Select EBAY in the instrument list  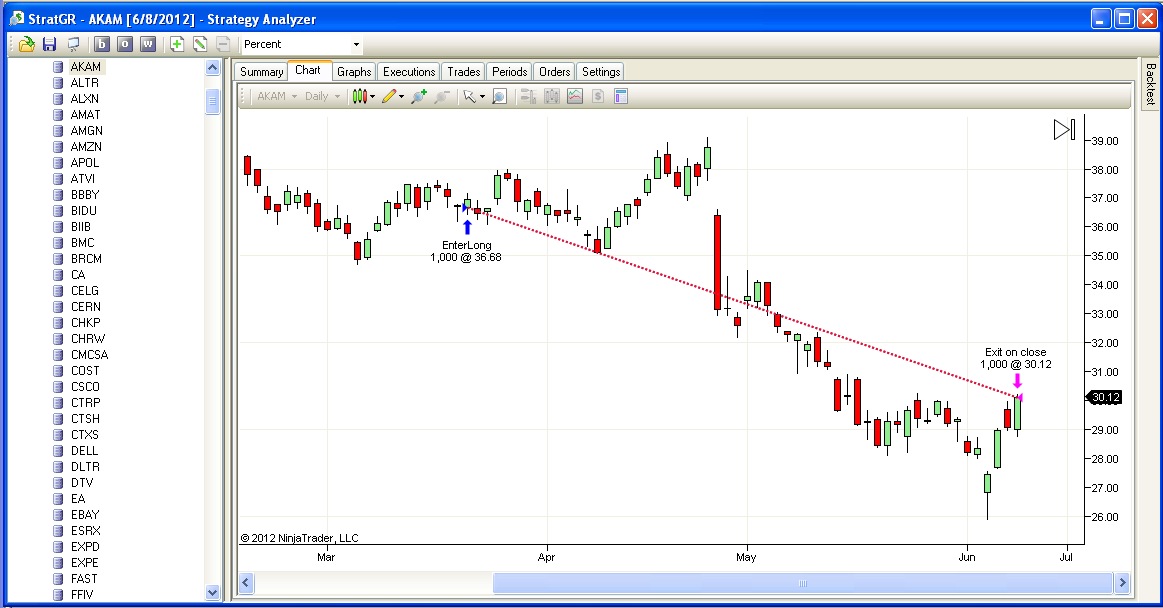click(85, 515)
